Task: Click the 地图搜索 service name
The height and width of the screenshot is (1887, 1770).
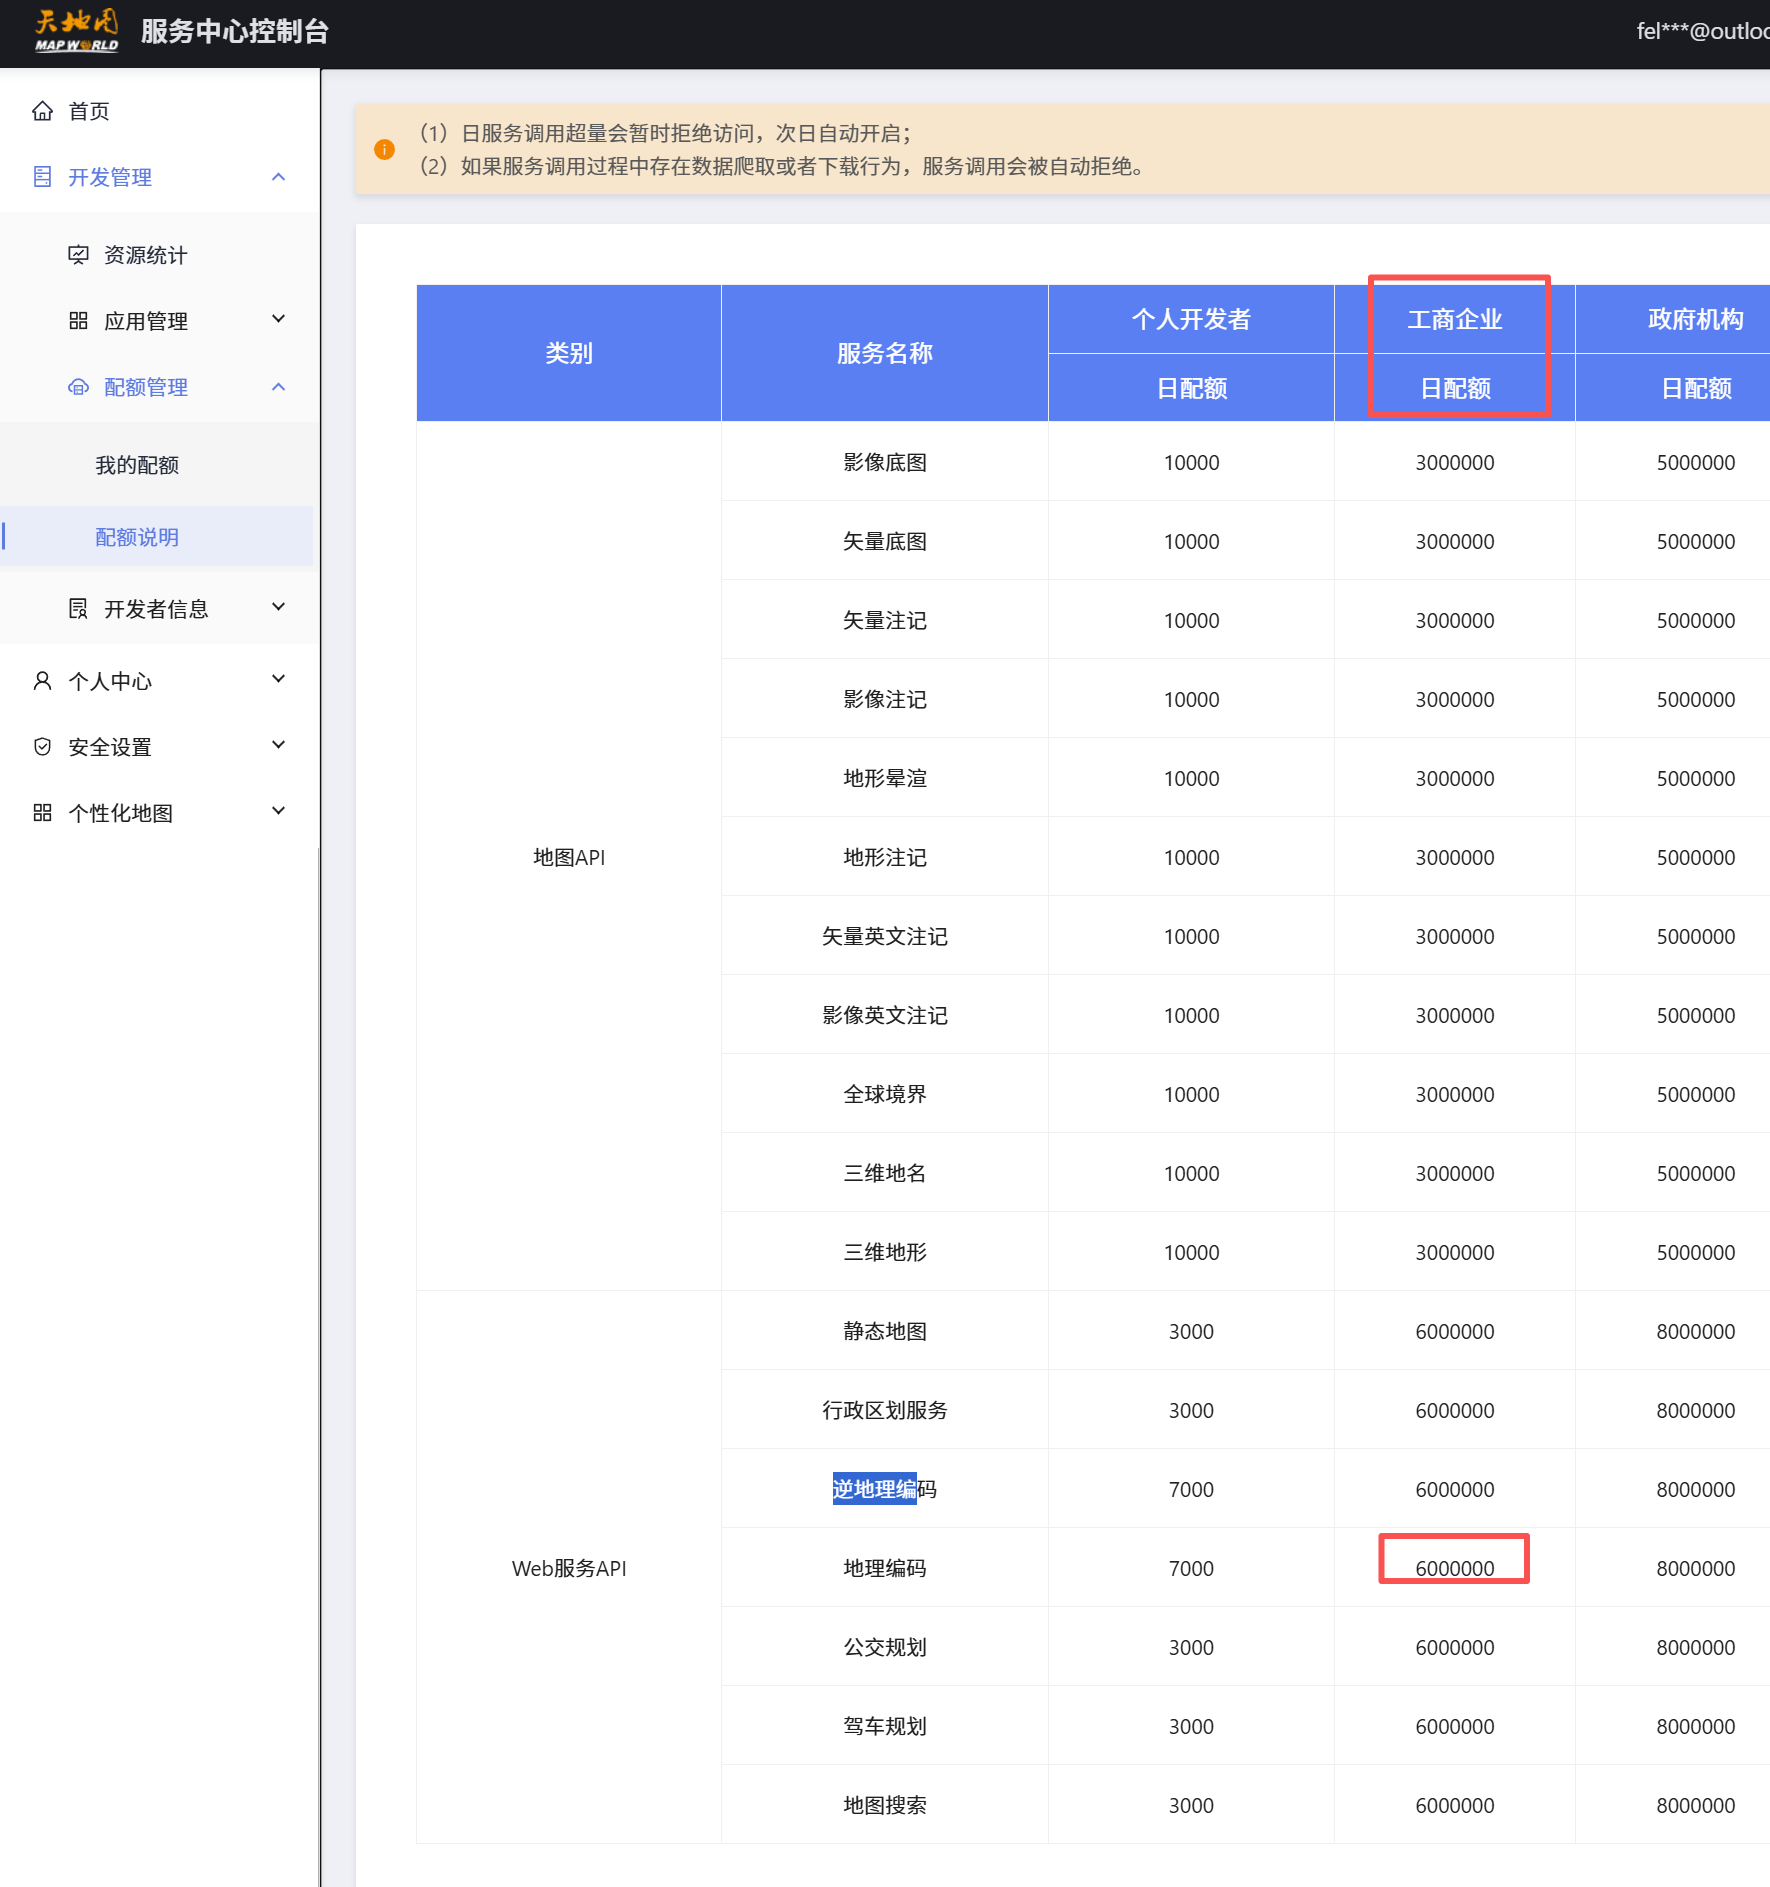Action: pos(885,1805)
